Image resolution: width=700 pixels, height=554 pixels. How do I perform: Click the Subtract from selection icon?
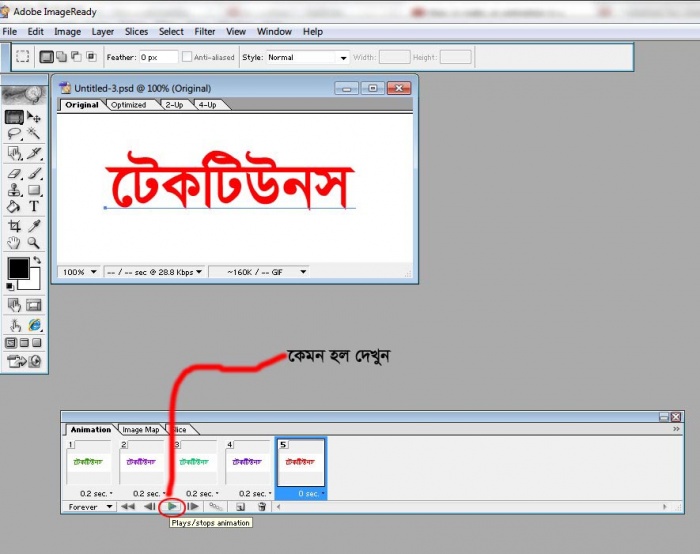point(76,56)
